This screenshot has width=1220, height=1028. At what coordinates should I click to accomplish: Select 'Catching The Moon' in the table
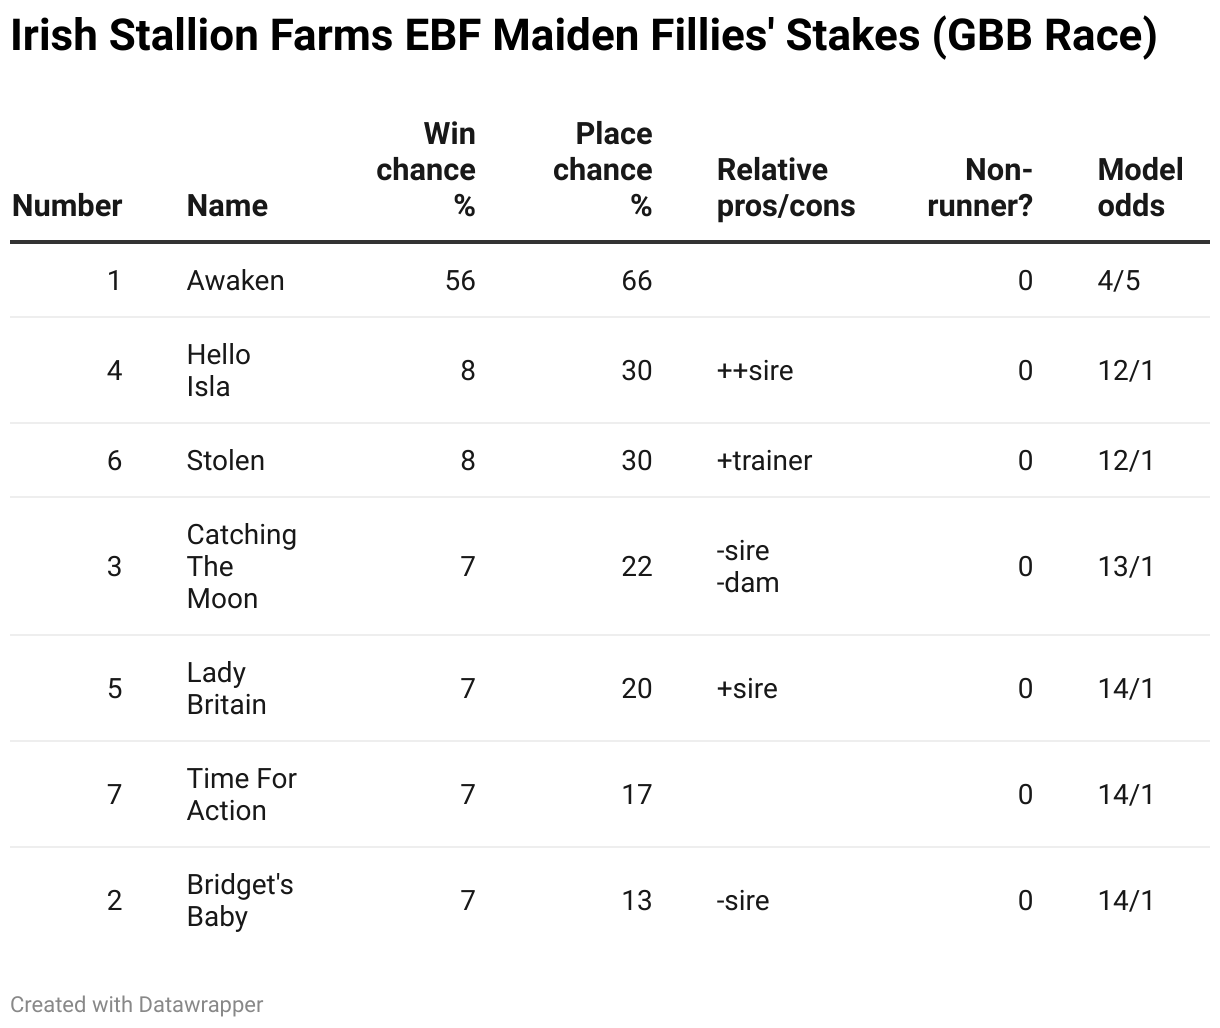[242, 567]
